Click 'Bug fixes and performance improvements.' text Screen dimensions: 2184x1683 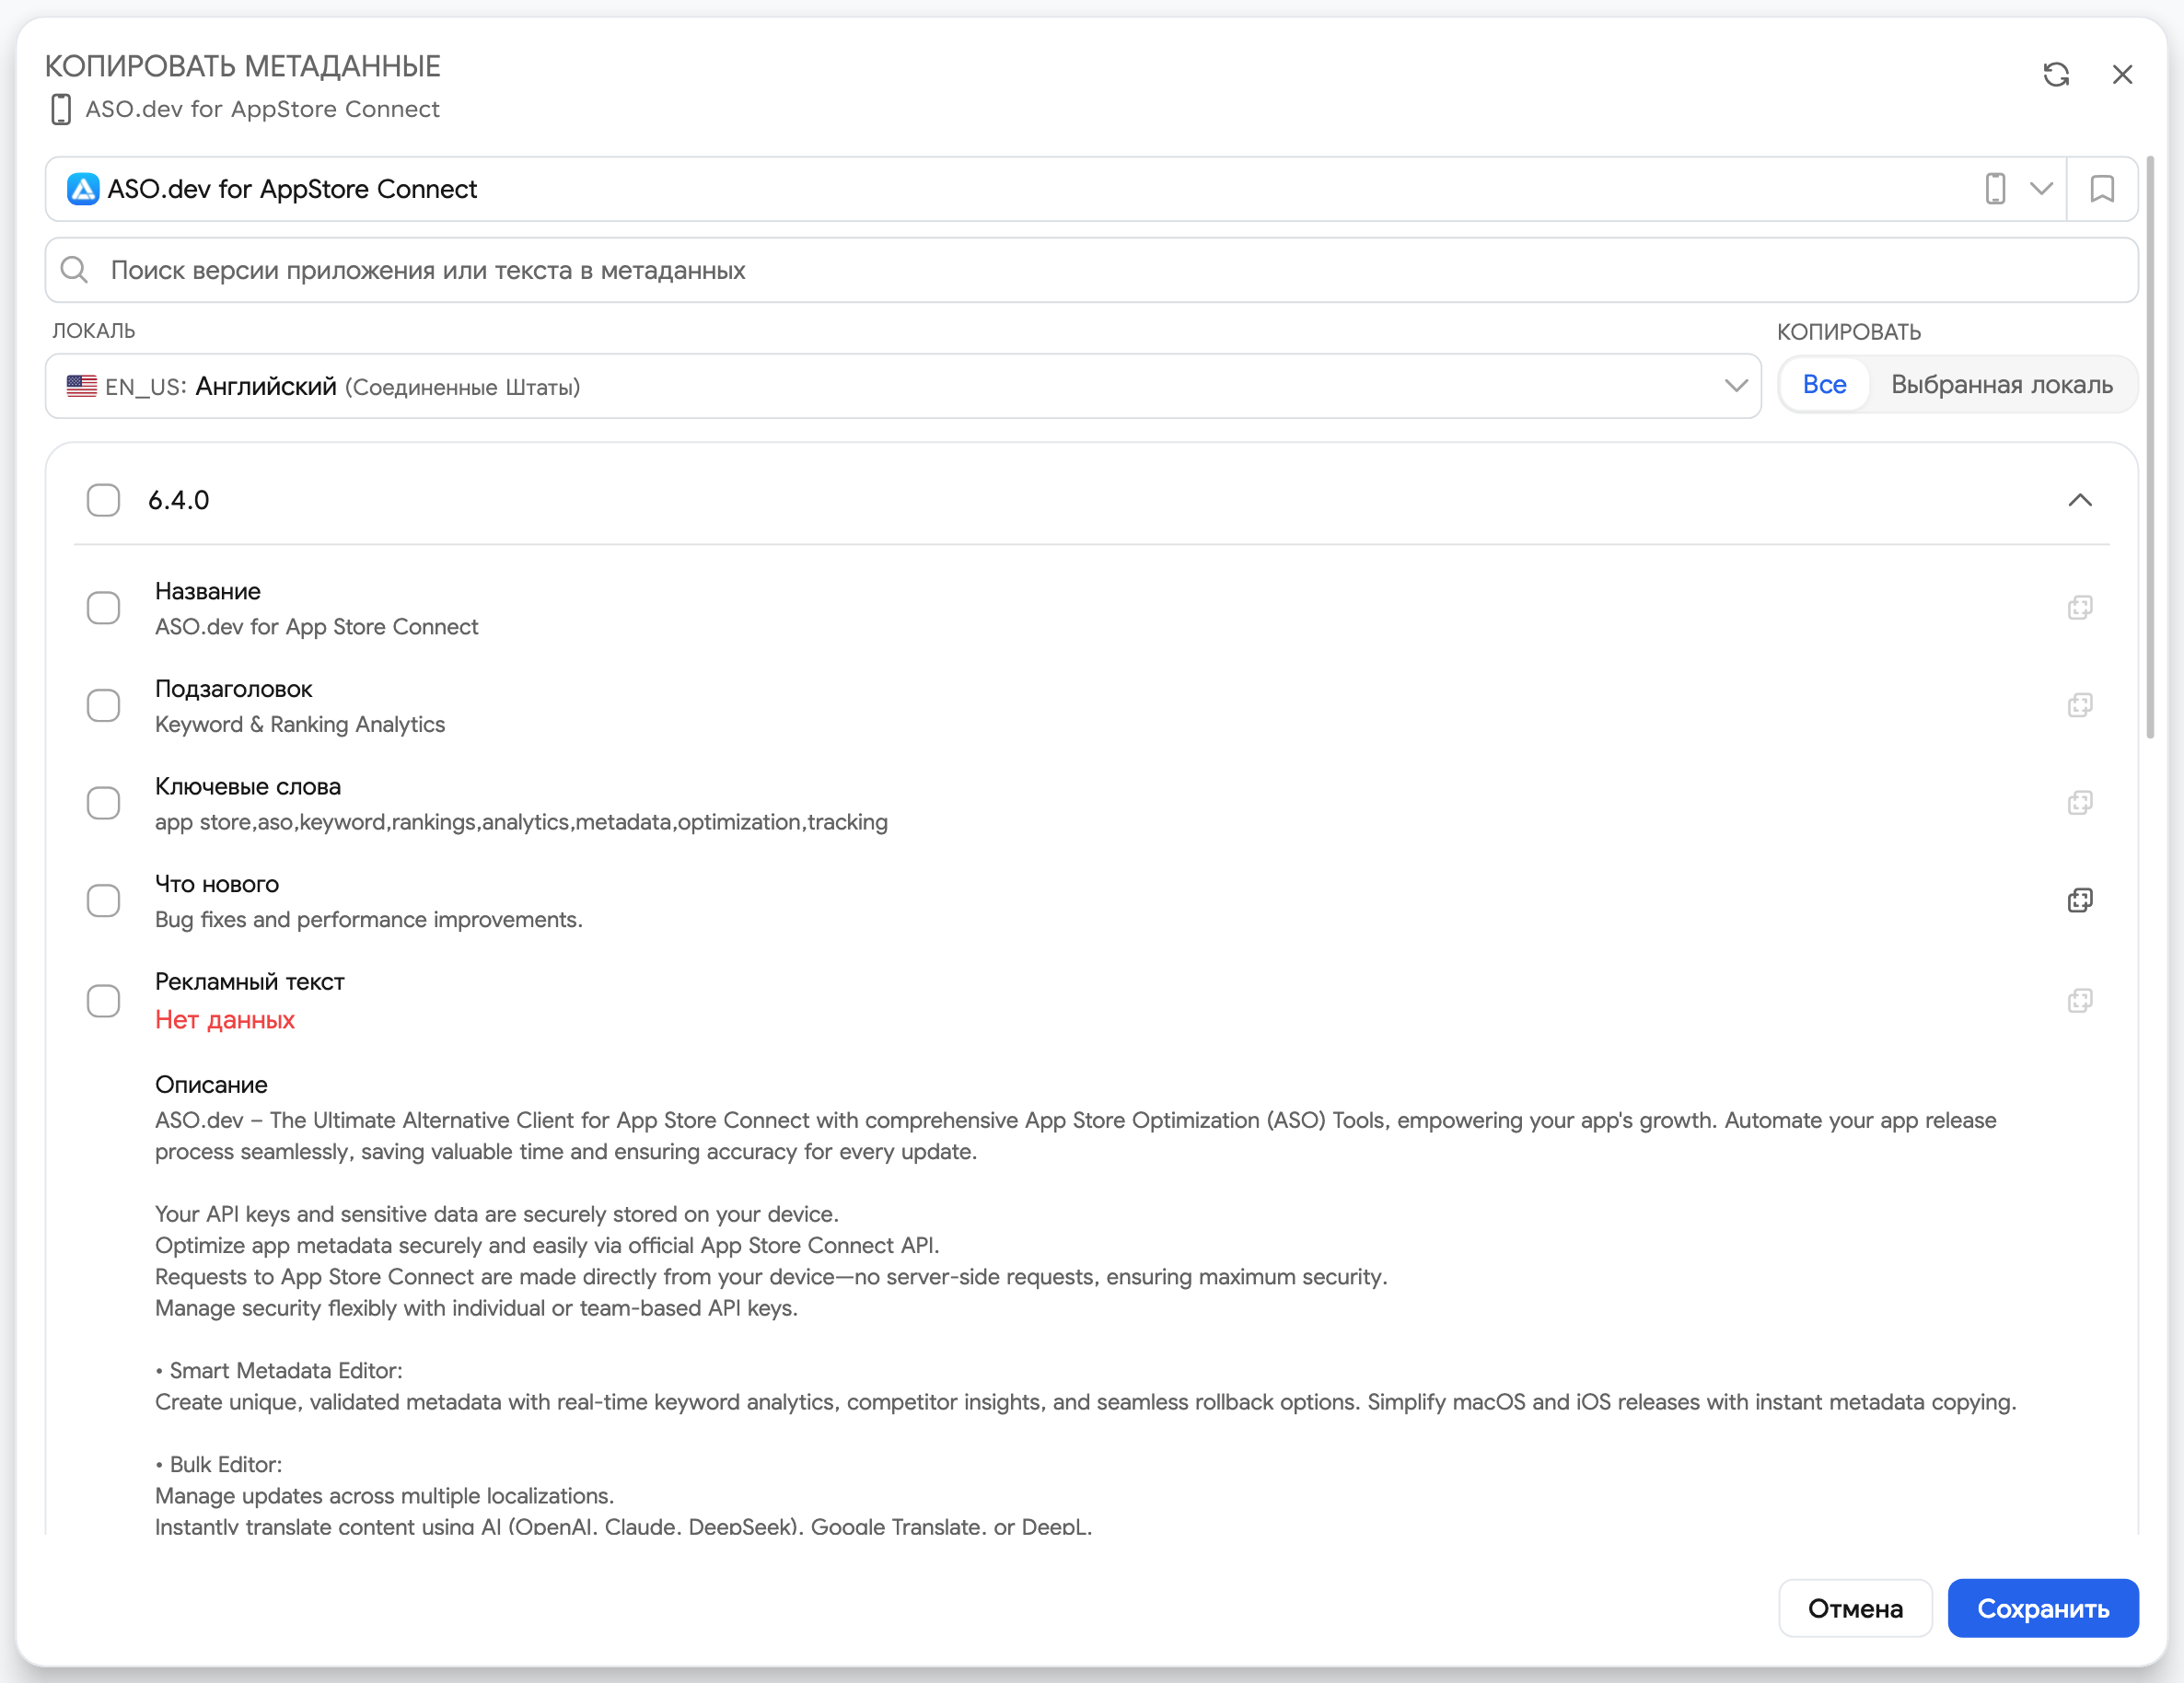pos(369,920)
